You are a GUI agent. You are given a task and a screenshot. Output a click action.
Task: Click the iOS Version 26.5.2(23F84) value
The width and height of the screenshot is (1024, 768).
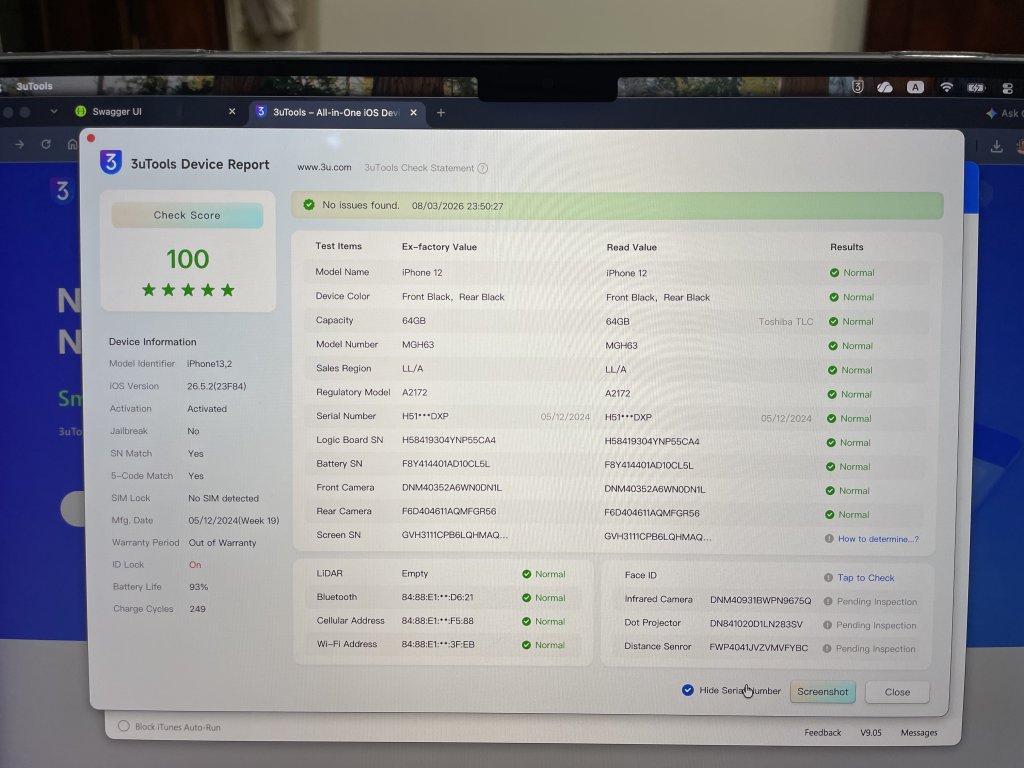click(x=216, y=386)
